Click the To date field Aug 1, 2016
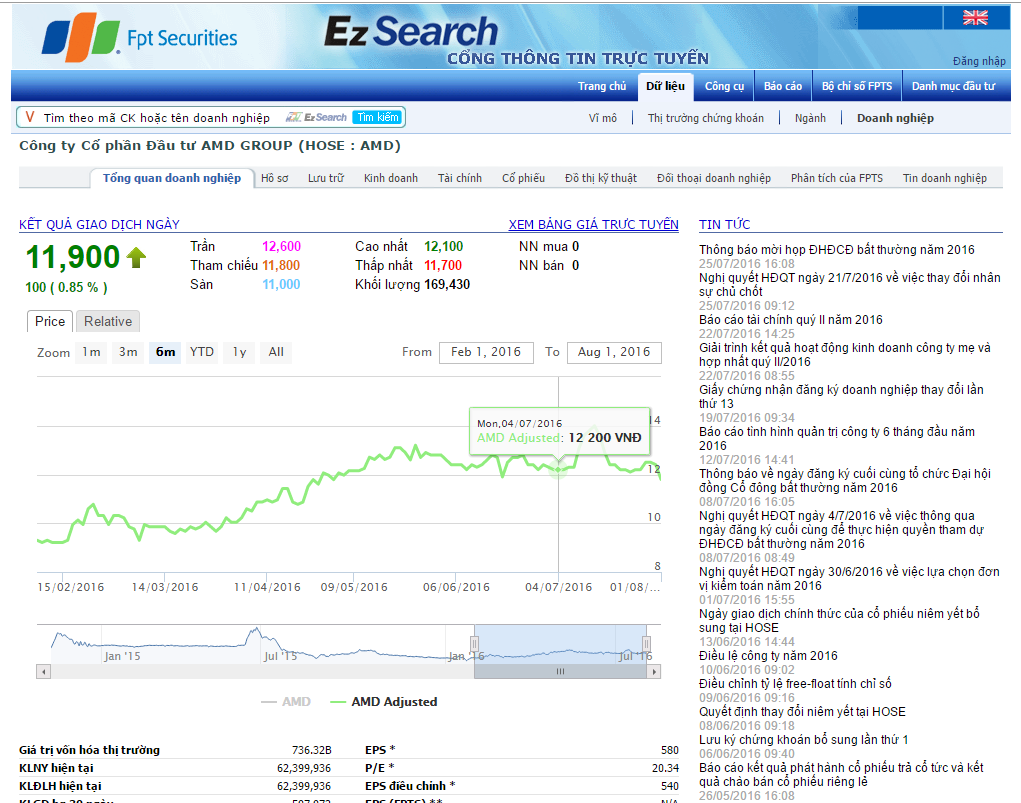This screenshot has height=803, width=1021. click(x=614, y=352)
